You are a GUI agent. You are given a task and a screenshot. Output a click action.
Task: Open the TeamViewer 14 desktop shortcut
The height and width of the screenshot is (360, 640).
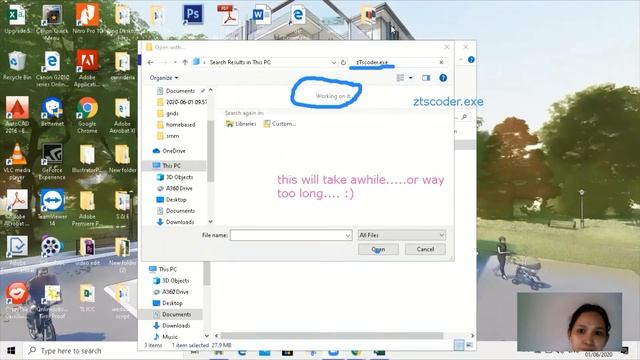[52, 207]
